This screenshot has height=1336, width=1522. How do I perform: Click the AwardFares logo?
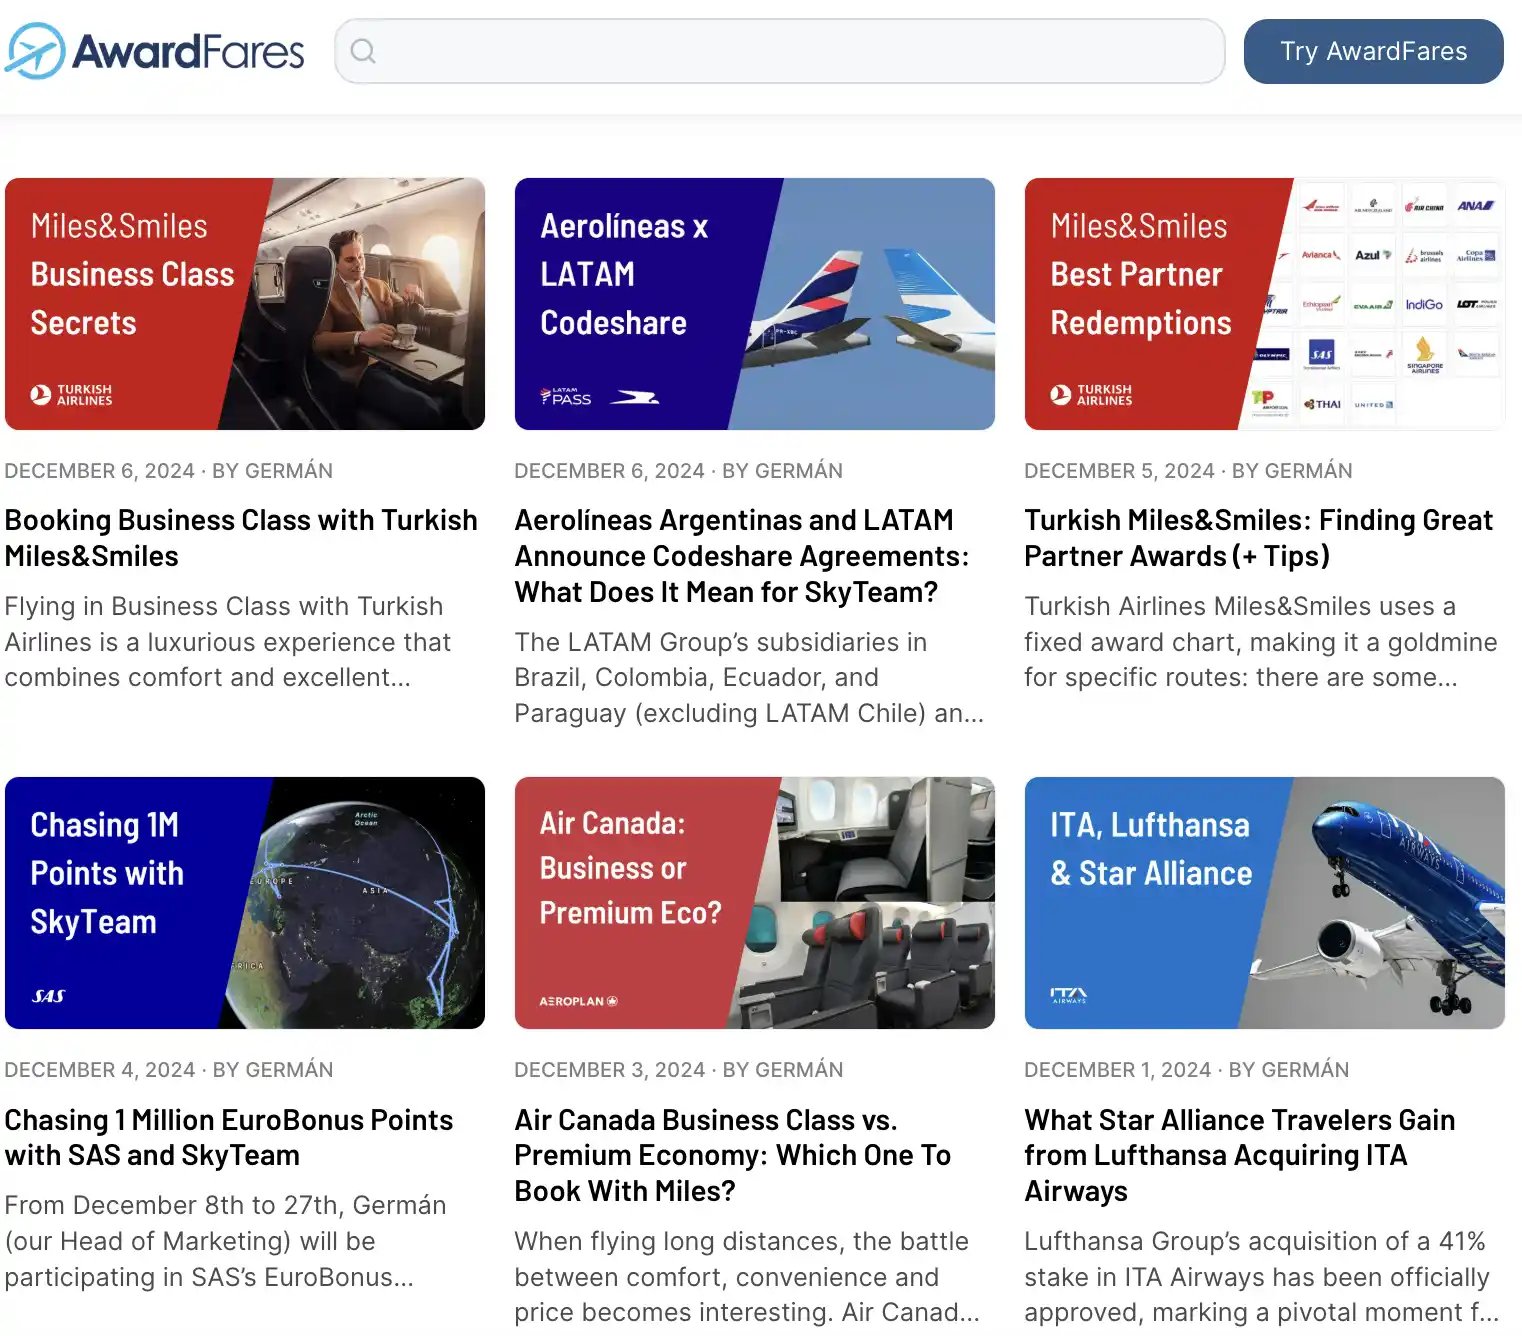[x=155, y=51]
